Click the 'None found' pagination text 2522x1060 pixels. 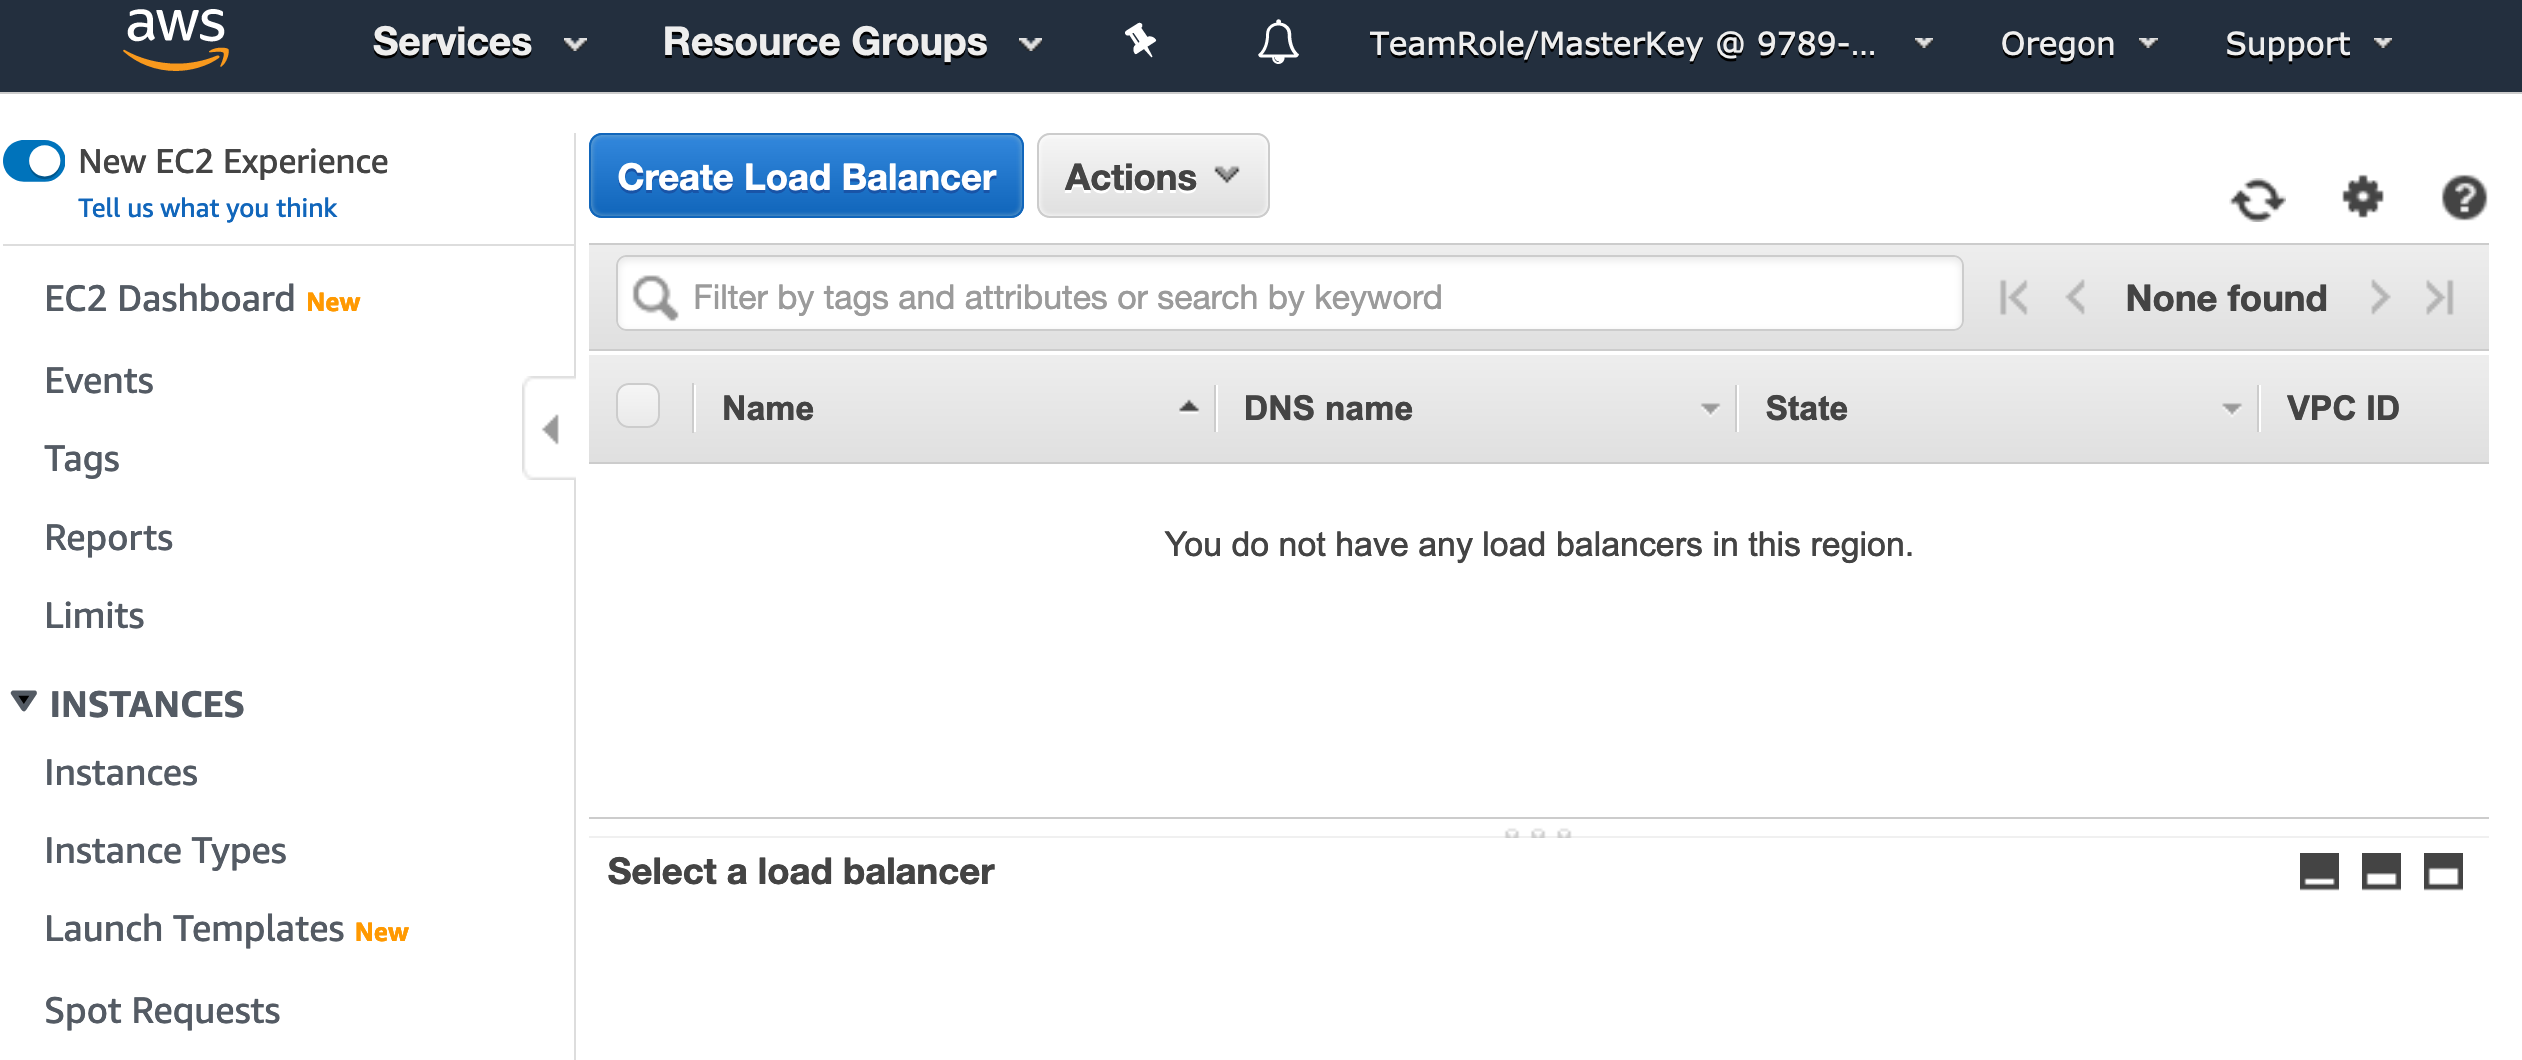click(x=2226, y=298)
